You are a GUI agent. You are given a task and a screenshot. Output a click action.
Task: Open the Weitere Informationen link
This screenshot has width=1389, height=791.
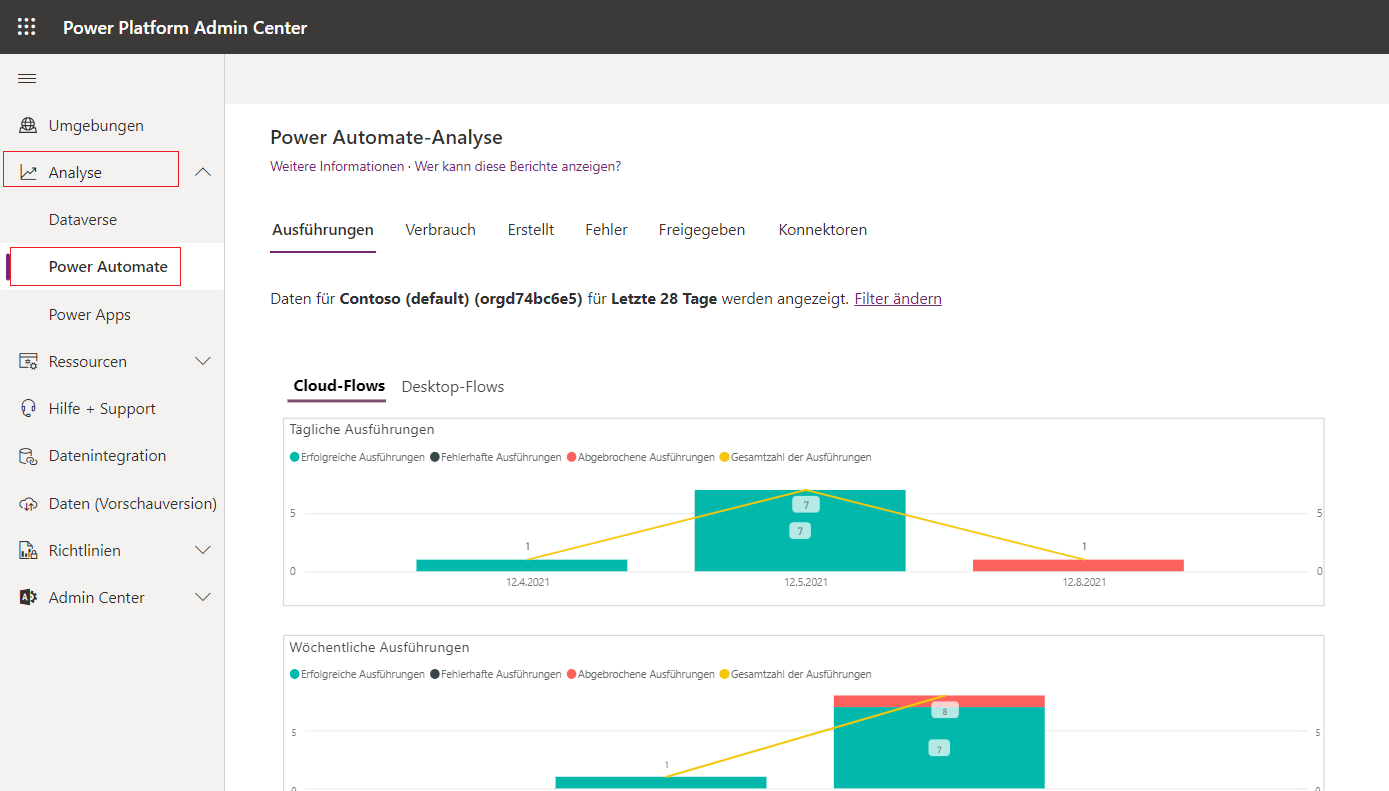tap(337, 166)
